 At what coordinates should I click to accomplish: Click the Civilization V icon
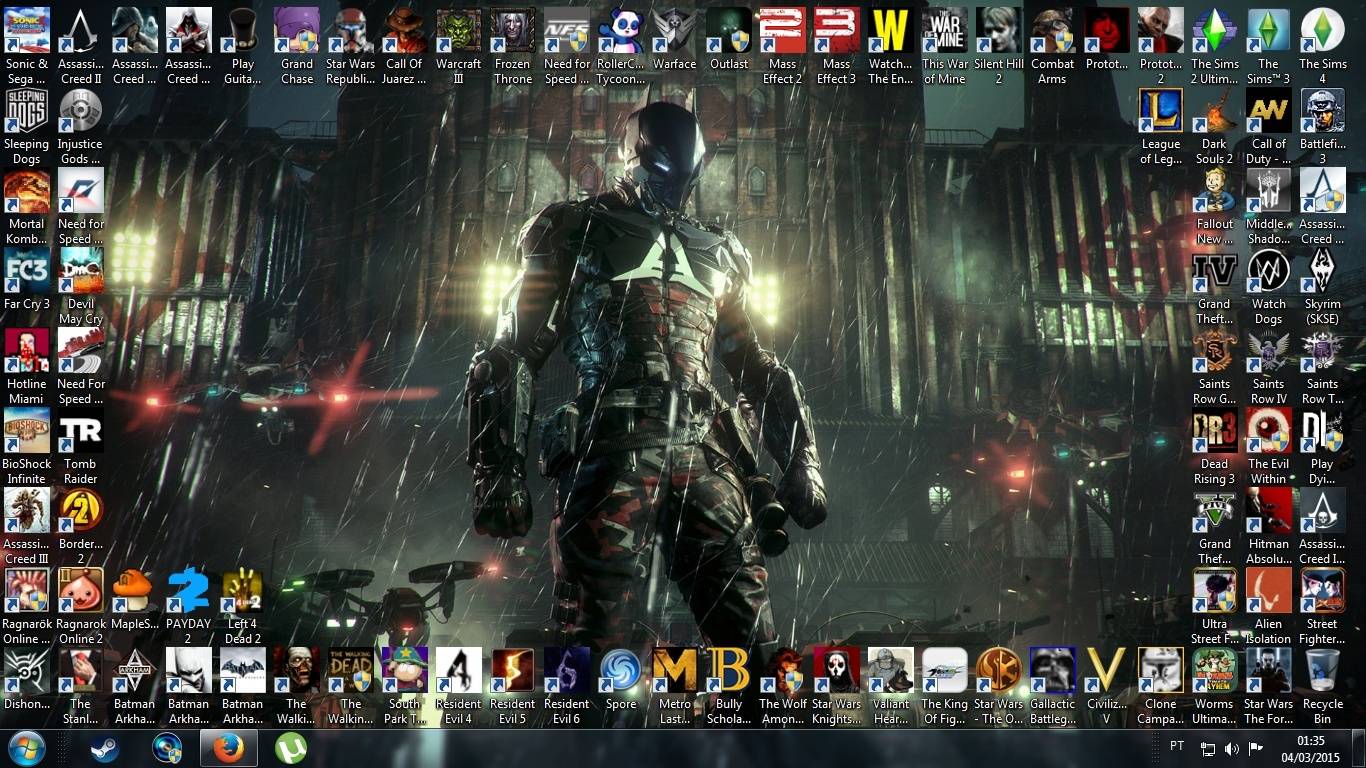1107,670
